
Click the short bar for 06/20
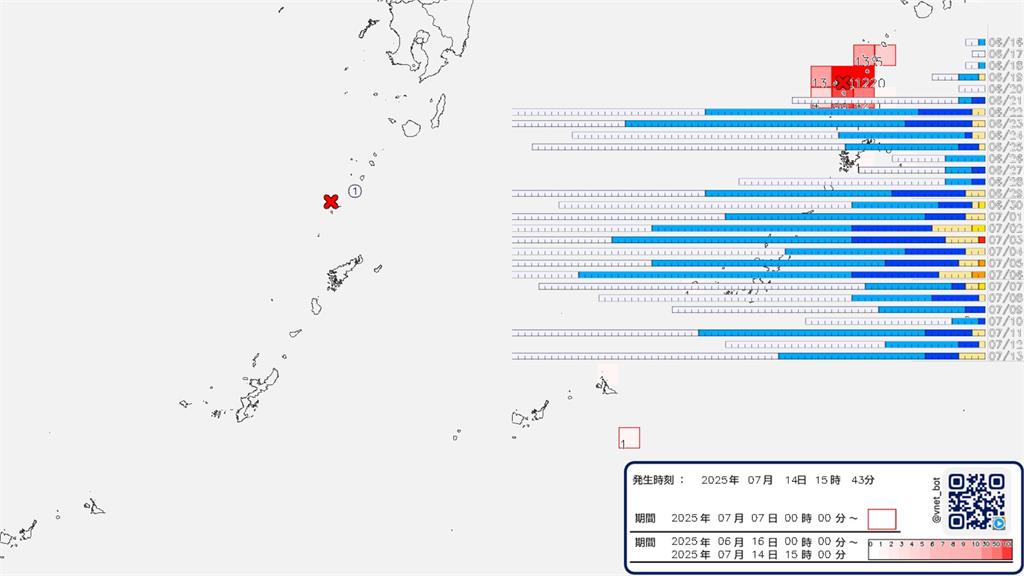pyautogui.click(x=972, y=89)
